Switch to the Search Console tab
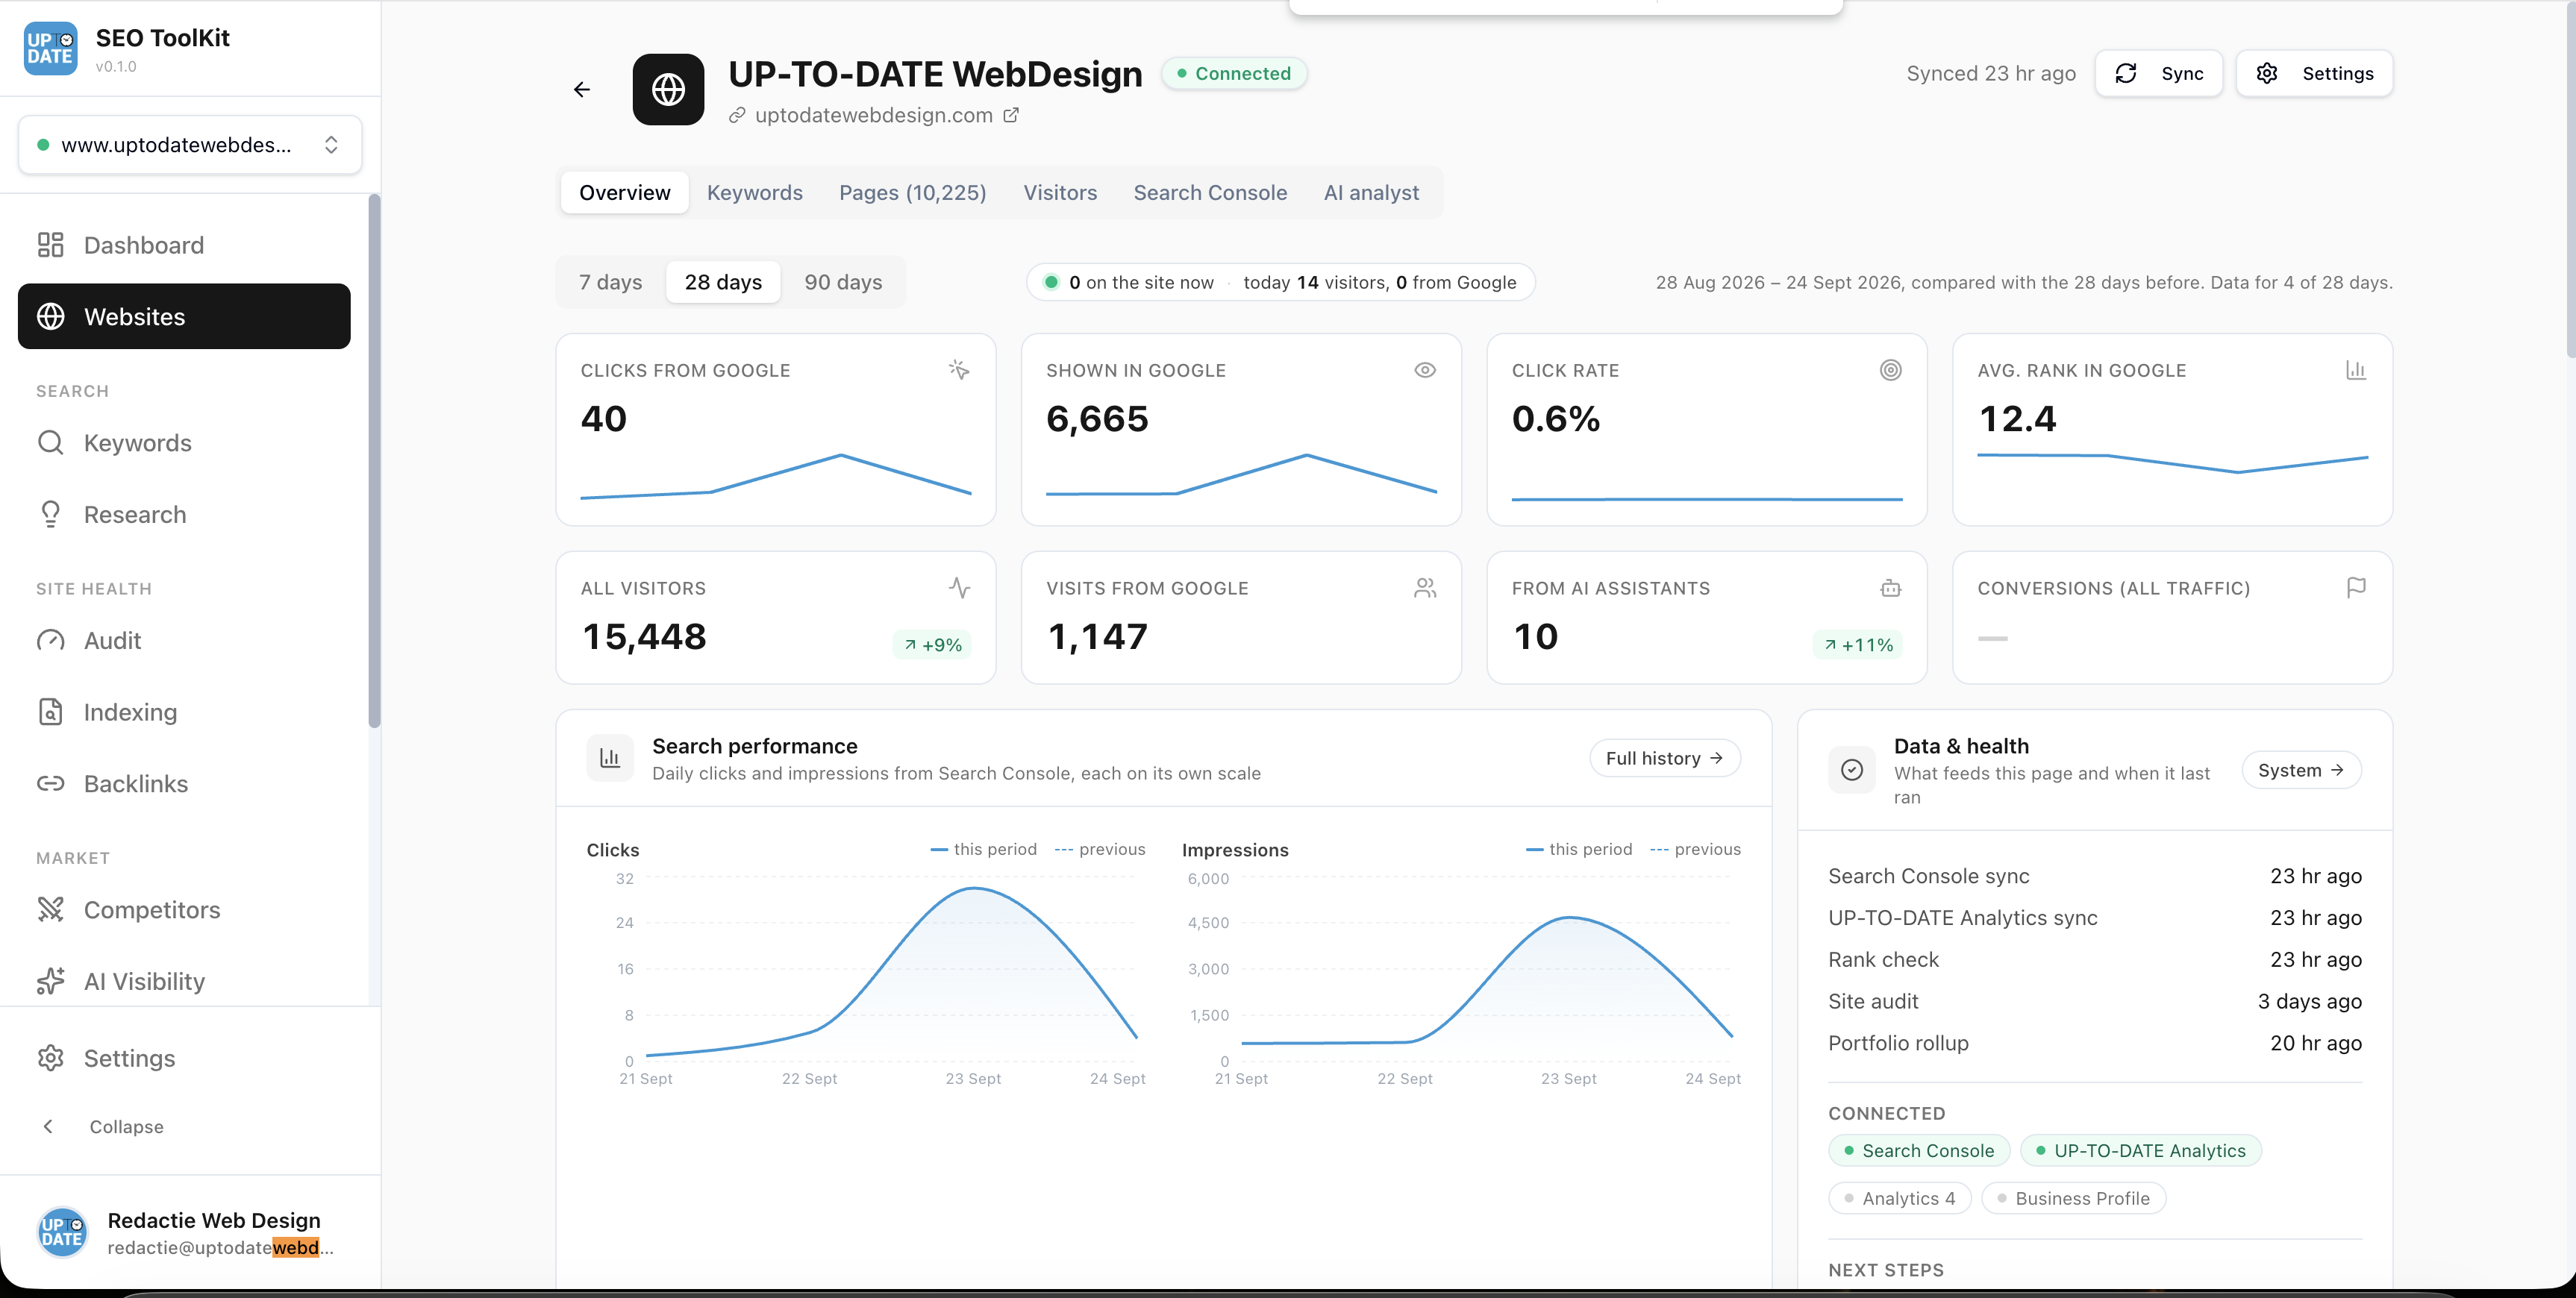 1209,193
